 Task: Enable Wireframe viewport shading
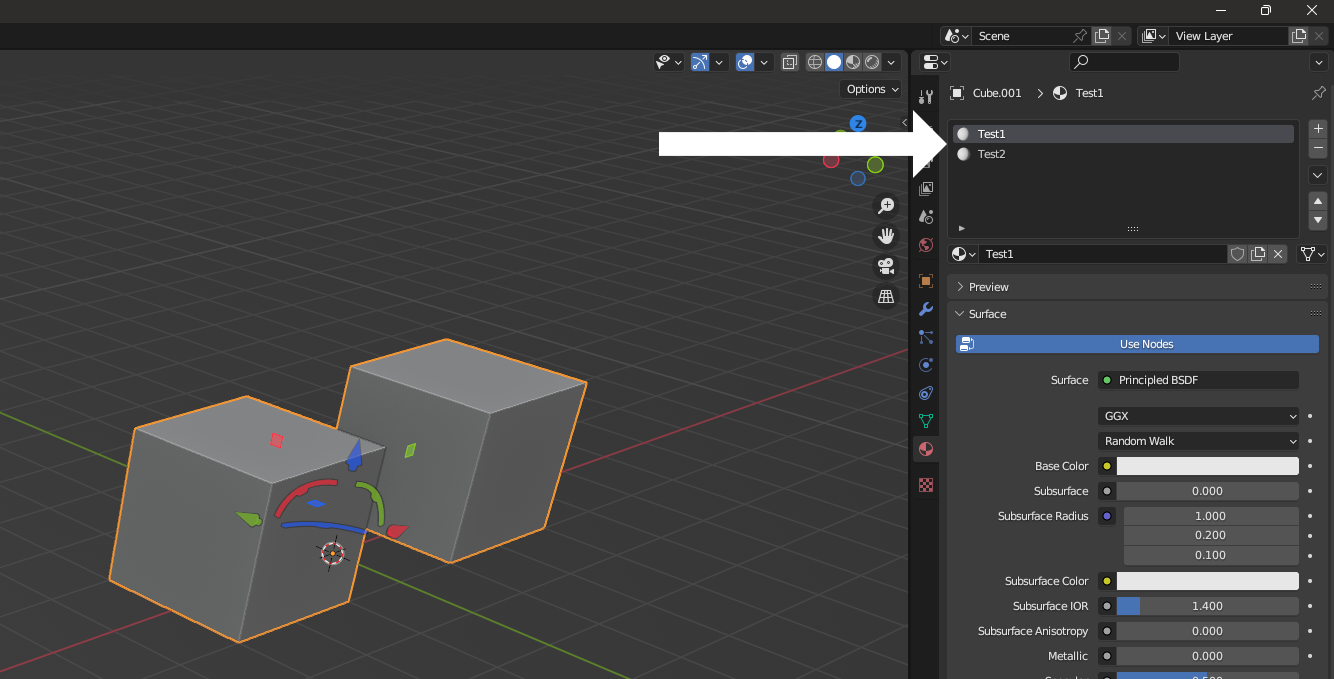(x=815, y=62)
